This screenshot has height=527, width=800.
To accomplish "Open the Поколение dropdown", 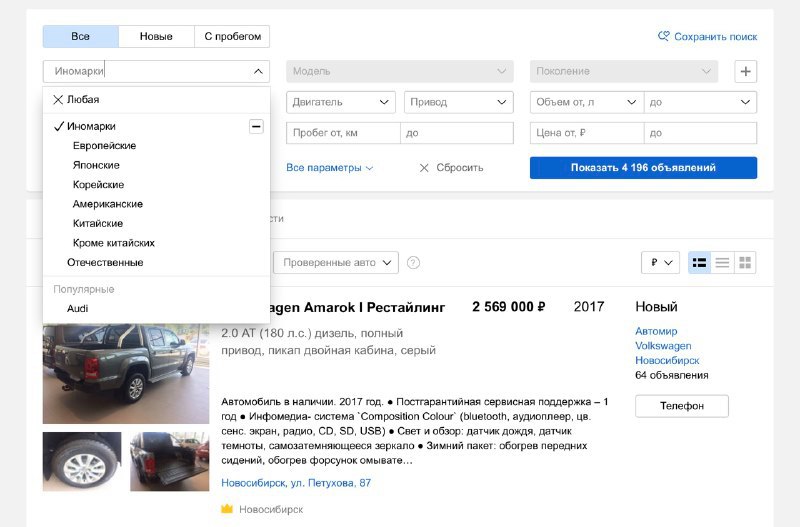I will pyautogui.click(x=623, y=71).
